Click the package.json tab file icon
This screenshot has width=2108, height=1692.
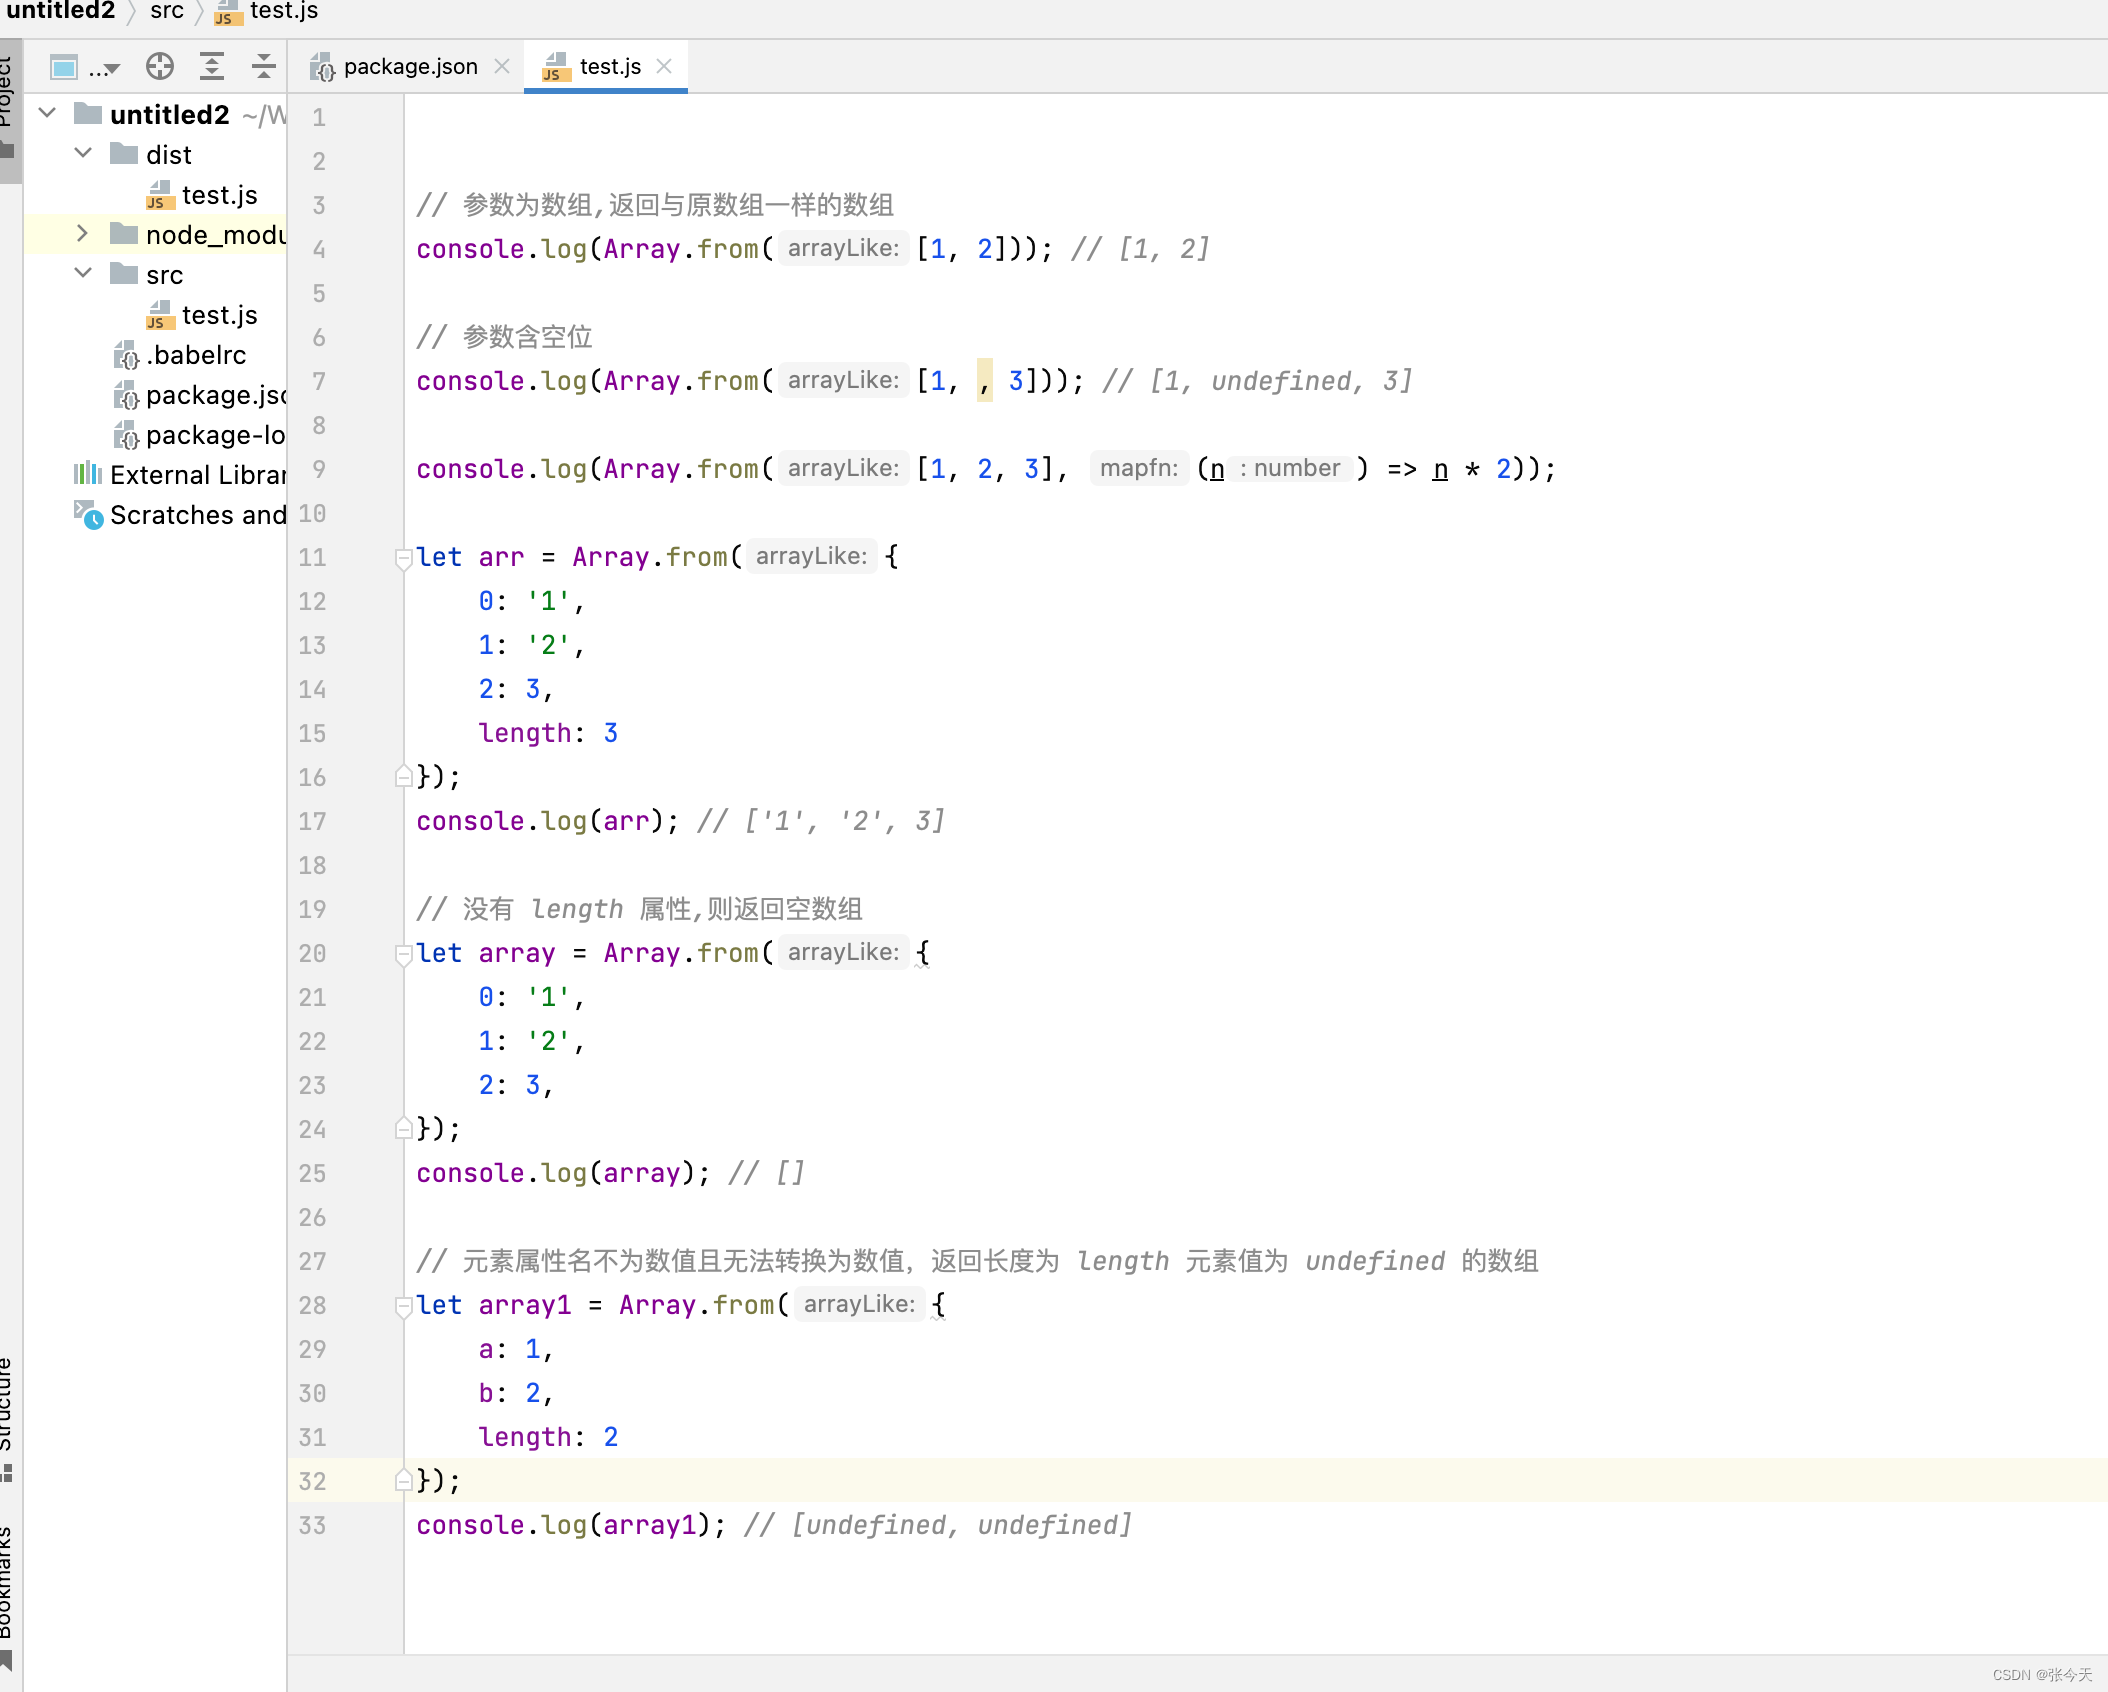tap(322, 67)
